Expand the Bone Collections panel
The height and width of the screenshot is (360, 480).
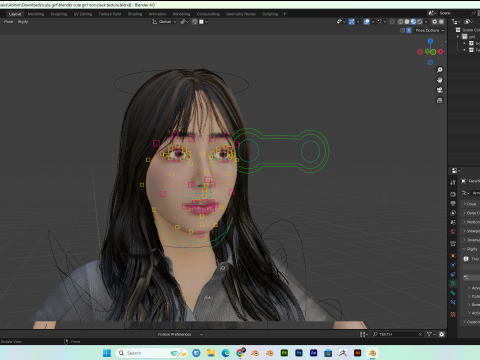[x=471, y=213]
